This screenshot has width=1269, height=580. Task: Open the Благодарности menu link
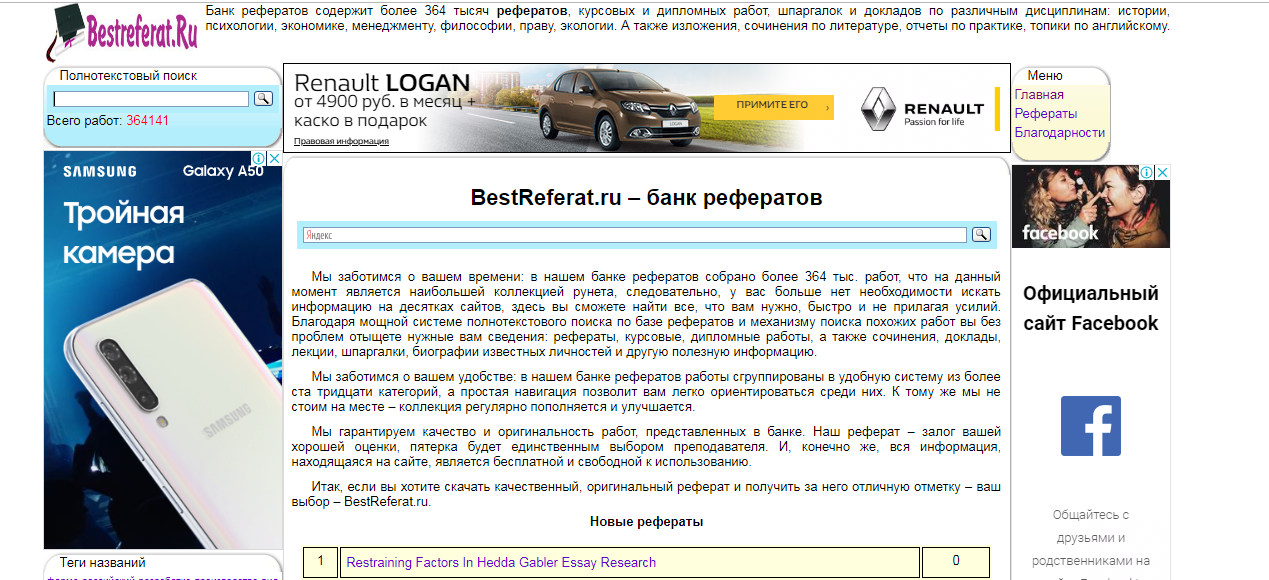tap(1060, 133)
